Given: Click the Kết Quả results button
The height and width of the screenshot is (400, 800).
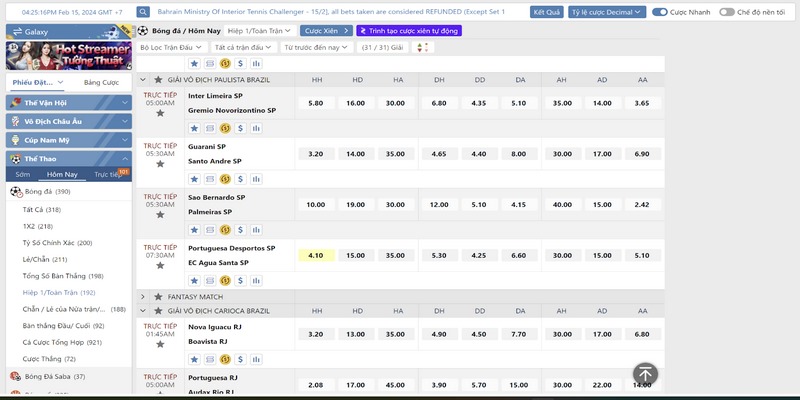Looking at the screenshot, I should click(546, 12).
